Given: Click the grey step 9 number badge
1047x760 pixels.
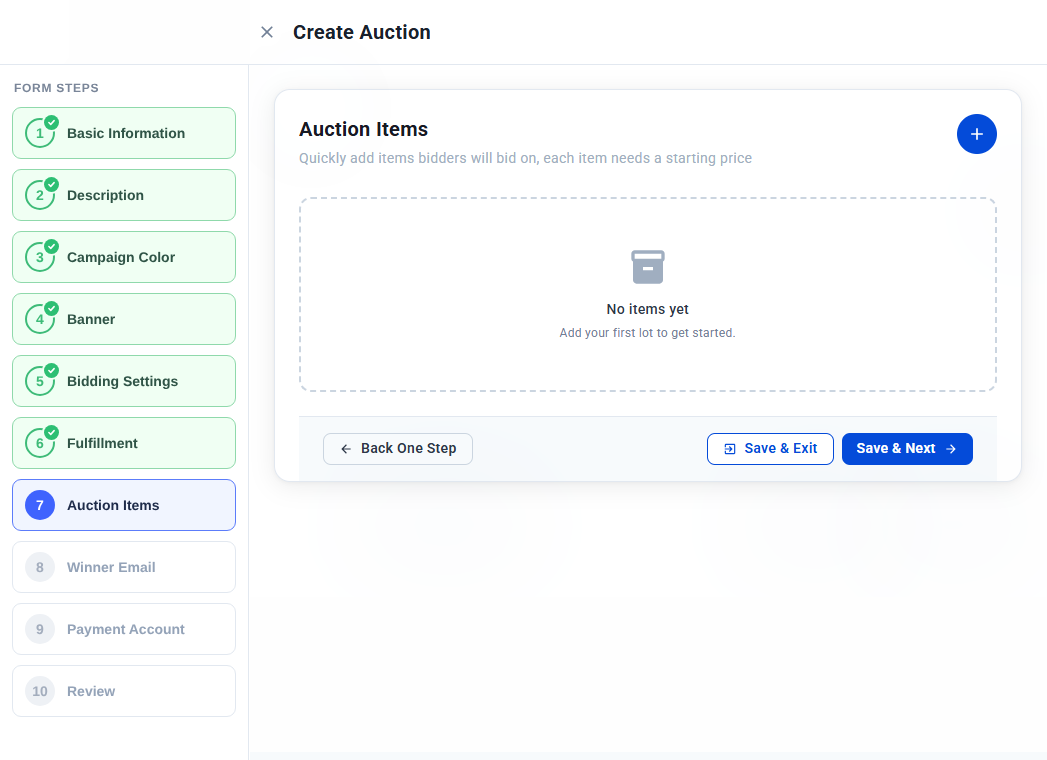Looking at the screenshot, I should (40, 629).
